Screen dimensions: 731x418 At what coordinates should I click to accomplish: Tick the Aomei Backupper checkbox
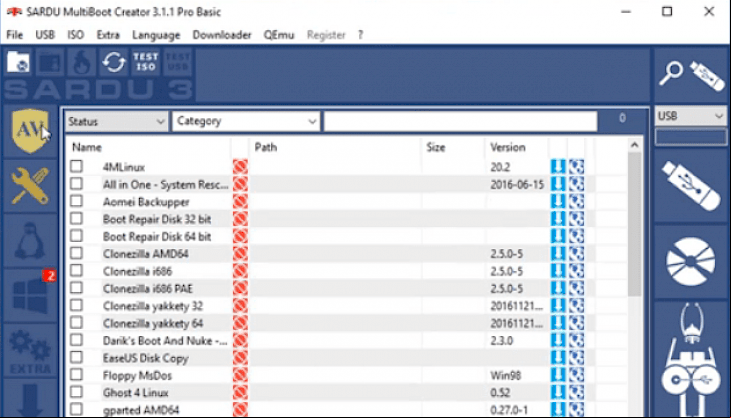pos(76,201)
